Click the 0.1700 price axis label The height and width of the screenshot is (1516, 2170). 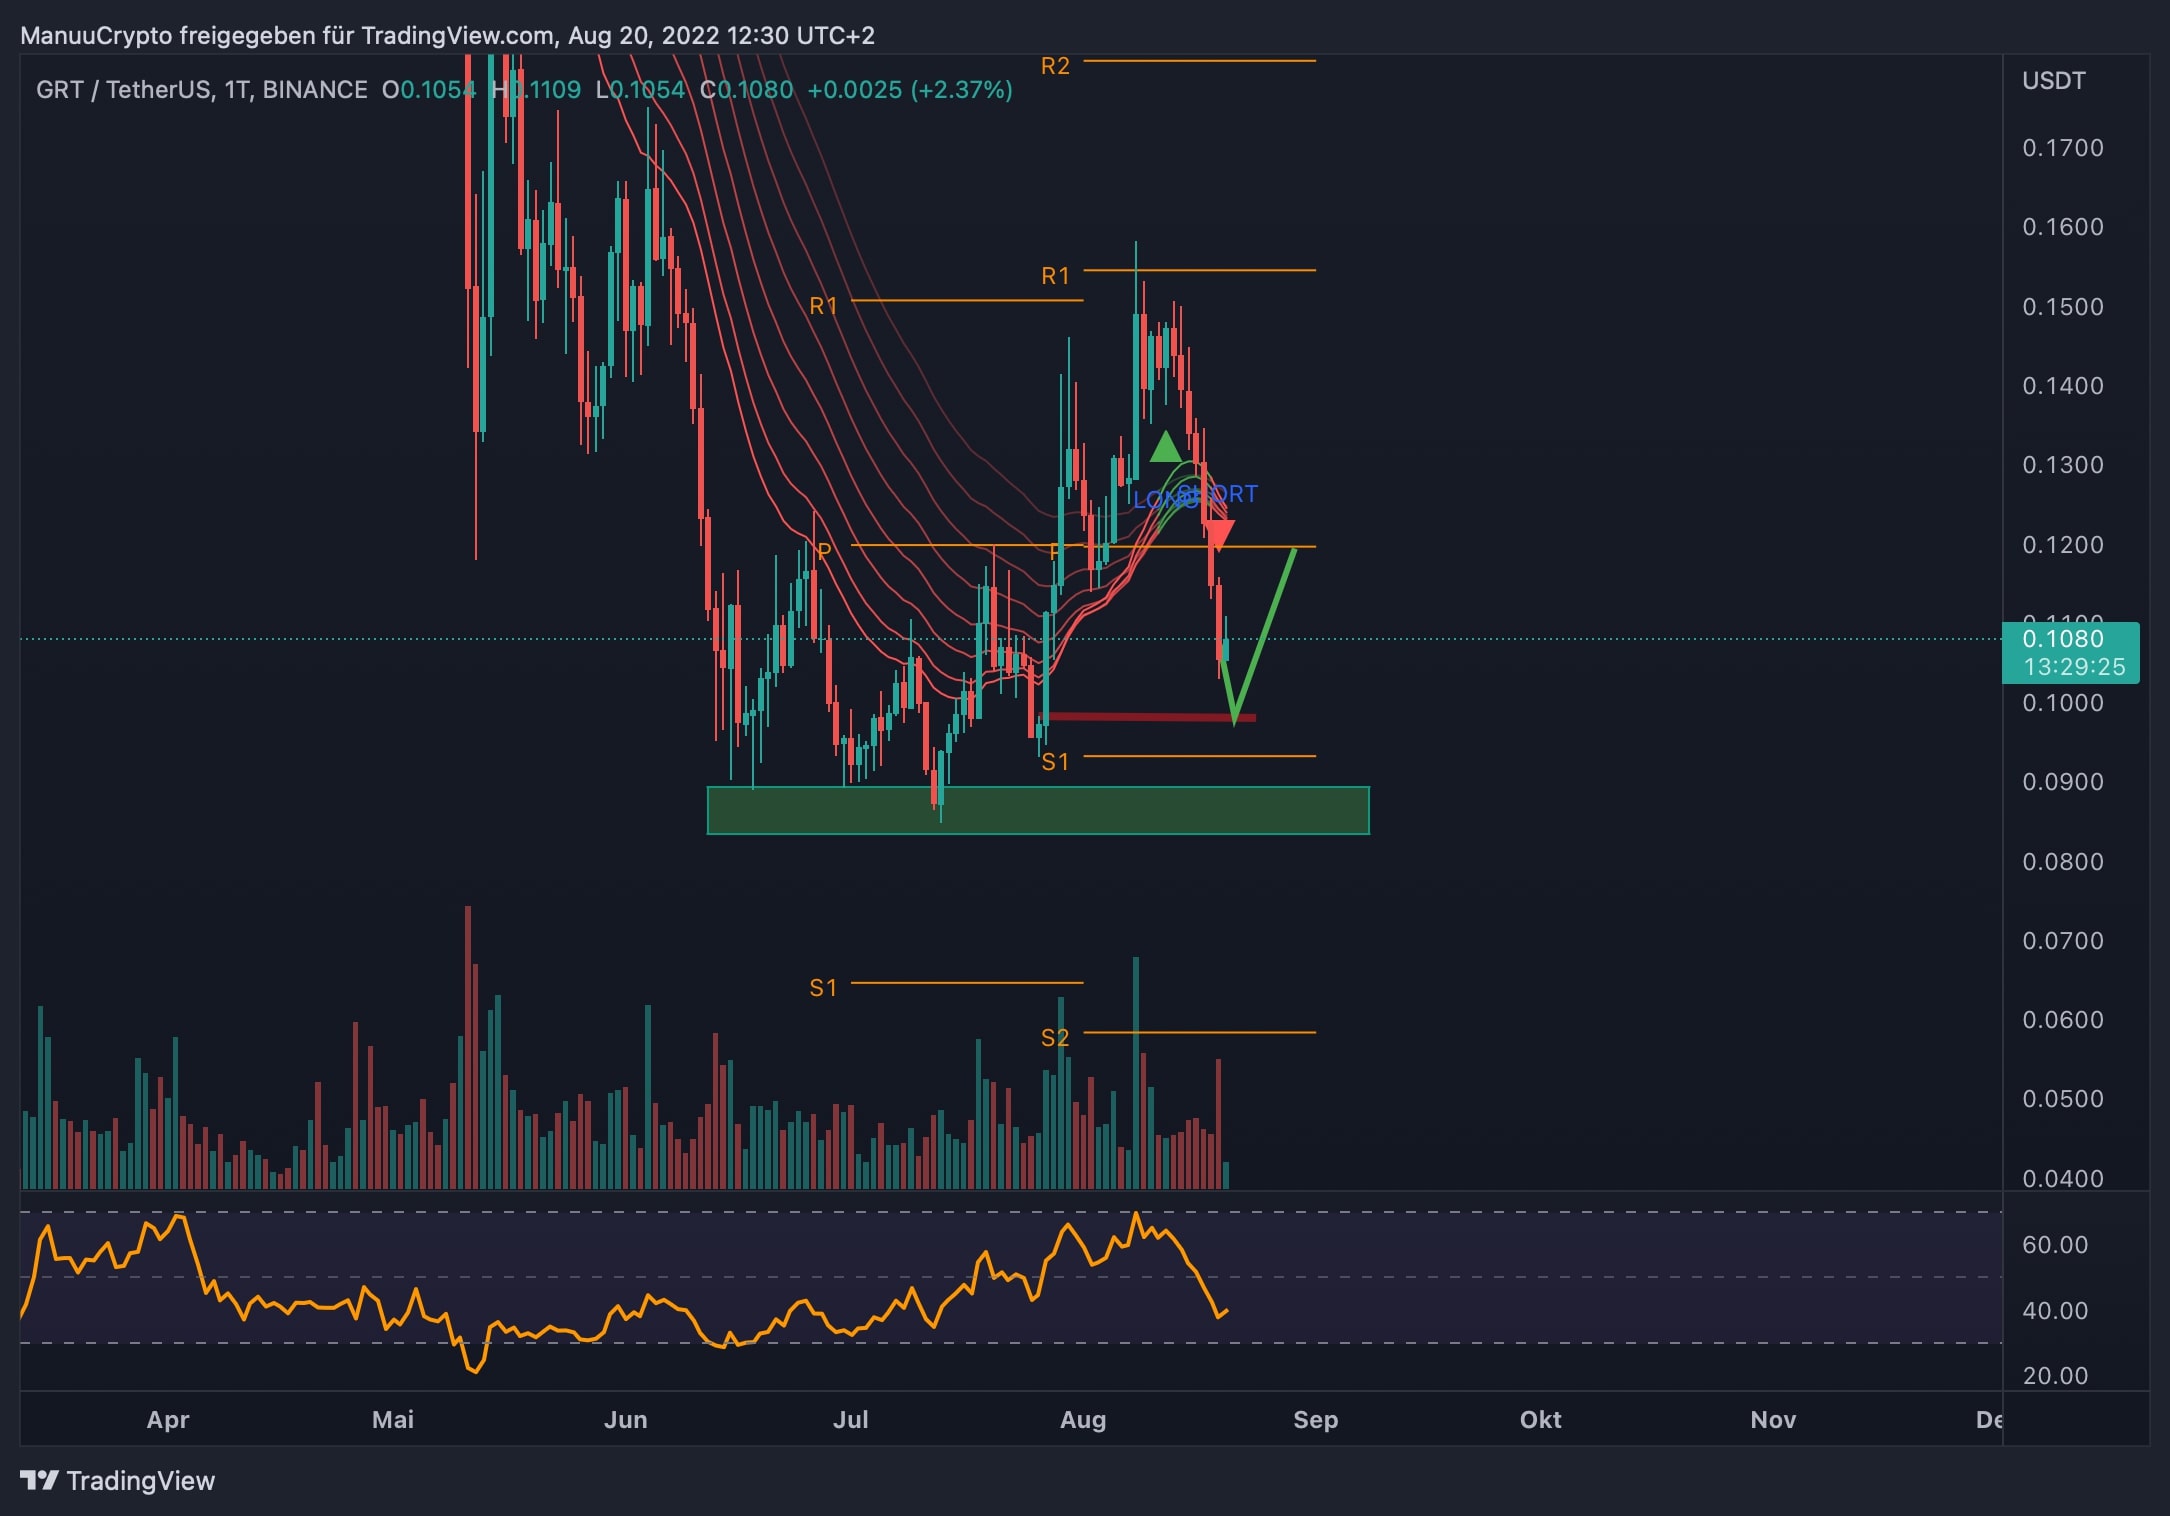(2063, 148)
